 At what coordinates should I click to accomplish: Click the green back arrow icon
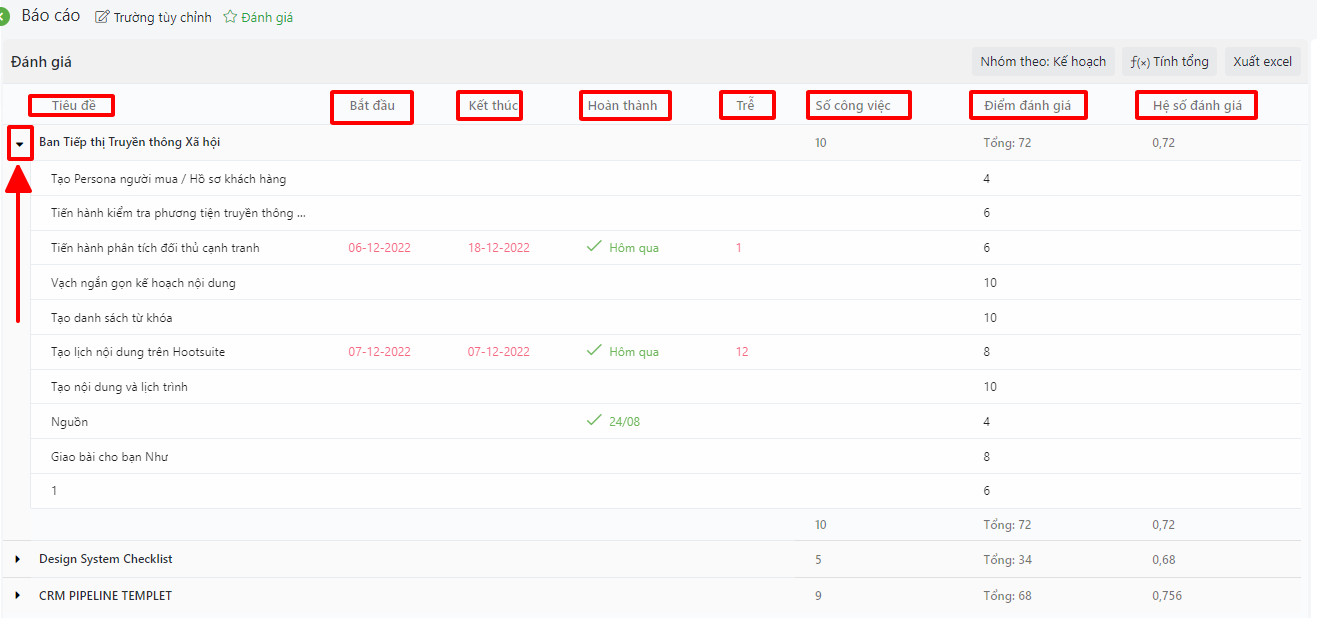(4, 17)
